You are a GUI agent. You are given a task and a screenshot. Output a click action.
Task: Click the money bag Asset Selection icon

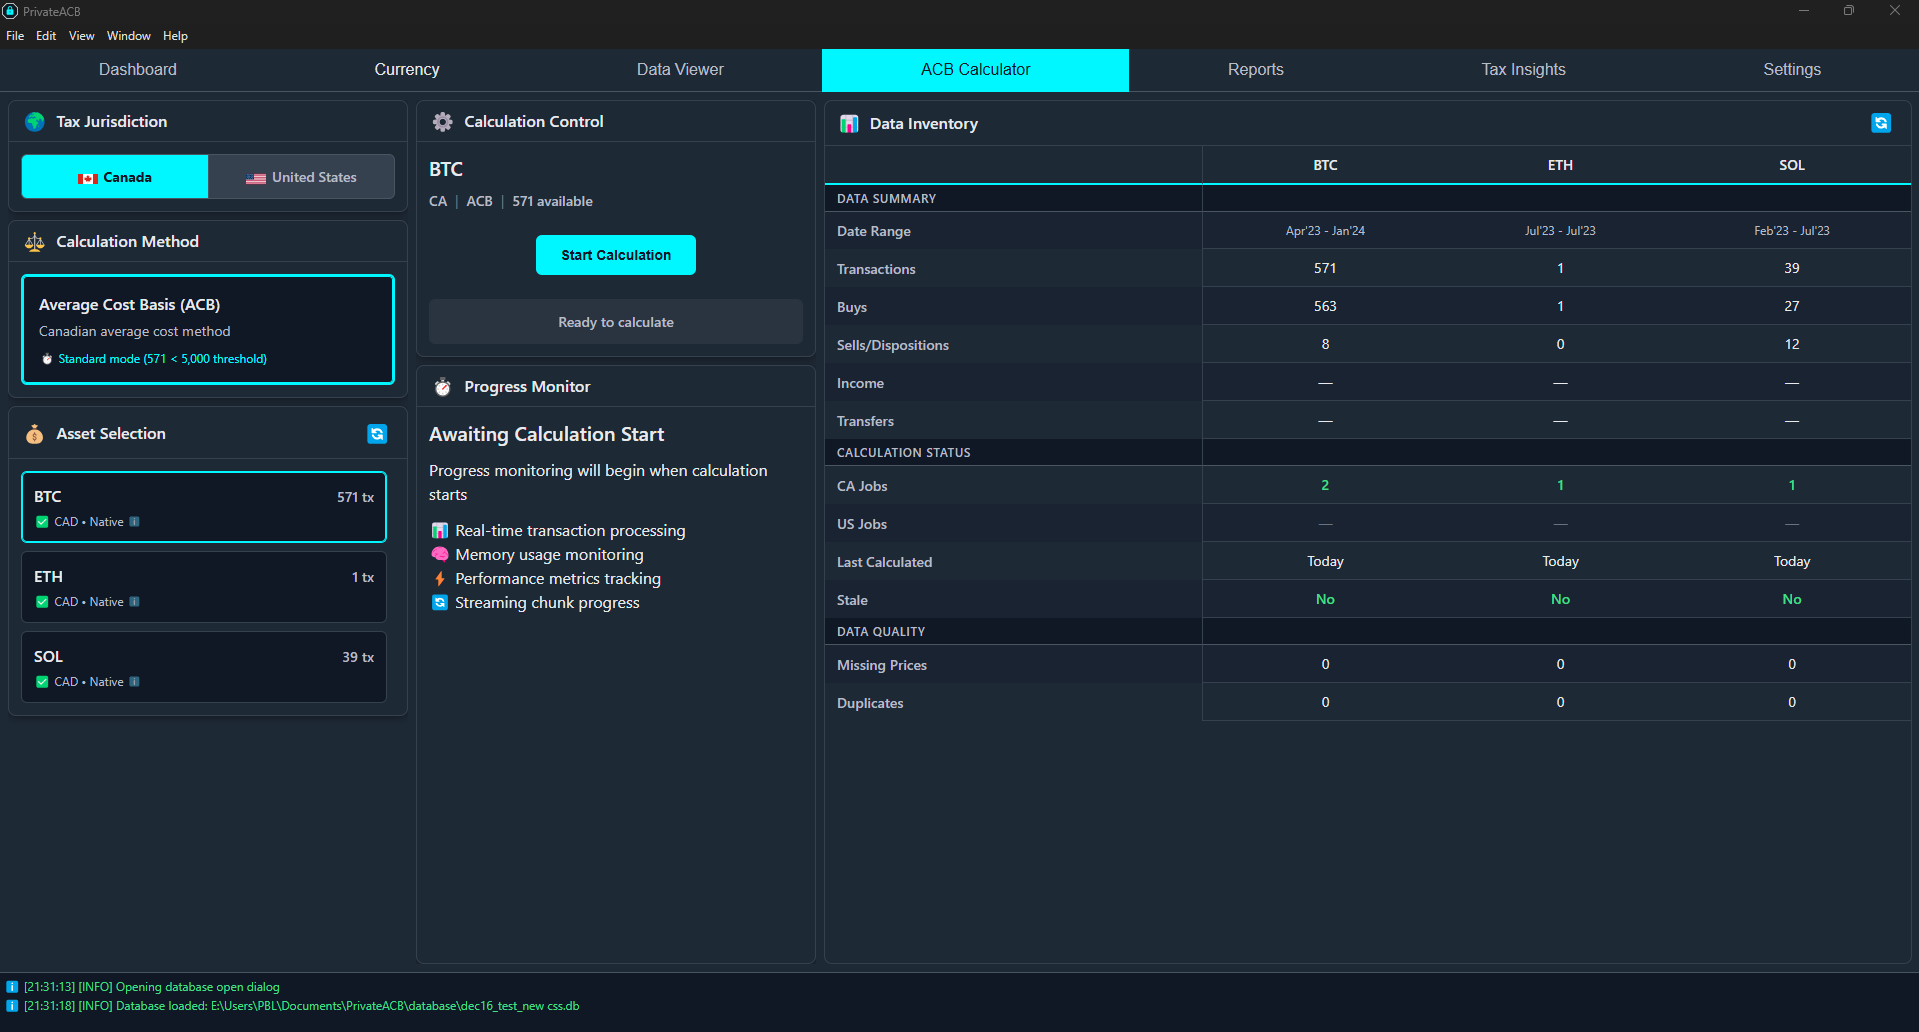click(34, 434)
